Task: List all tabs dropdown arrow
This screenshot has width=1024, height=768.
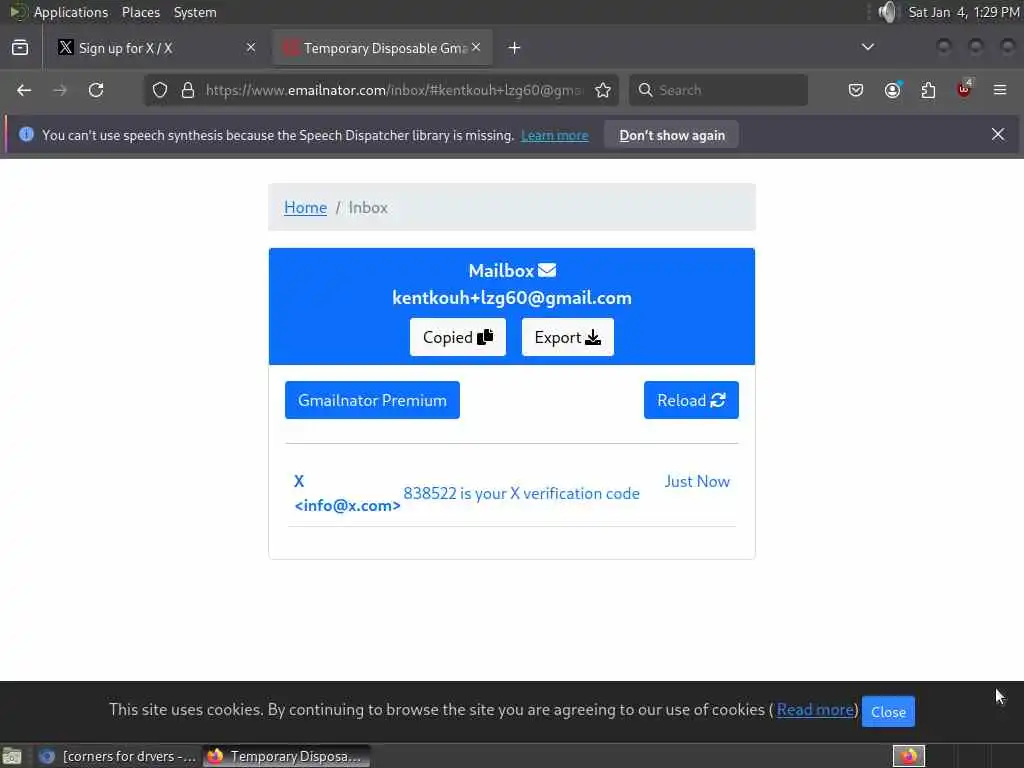Action: coord(867,47)
